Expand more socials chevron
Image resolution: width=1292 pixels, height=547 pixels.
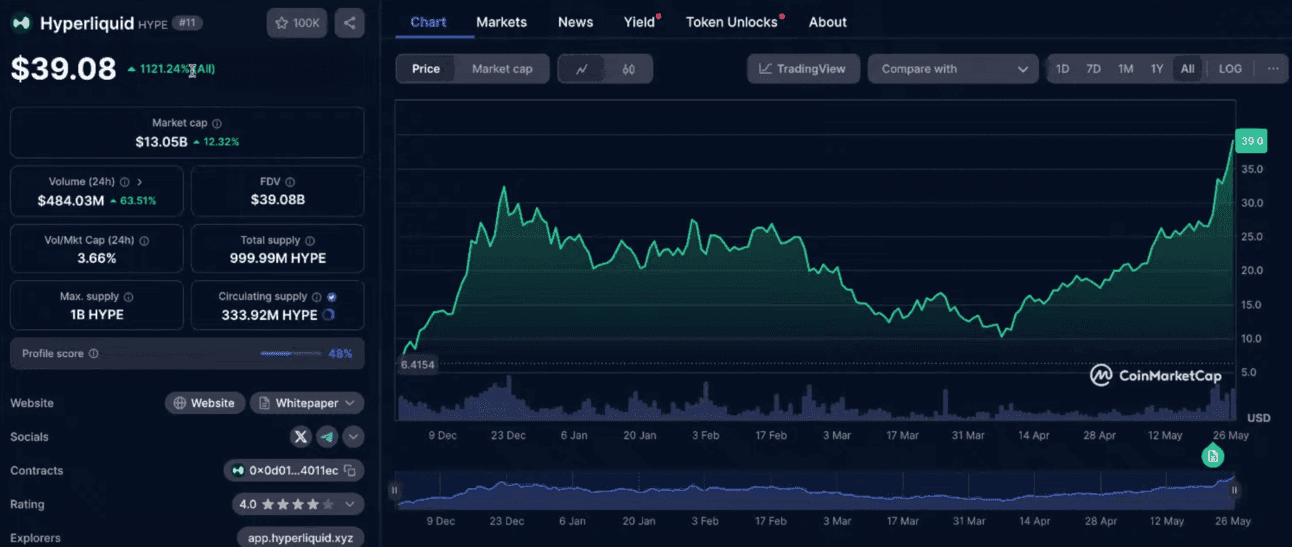353,436
